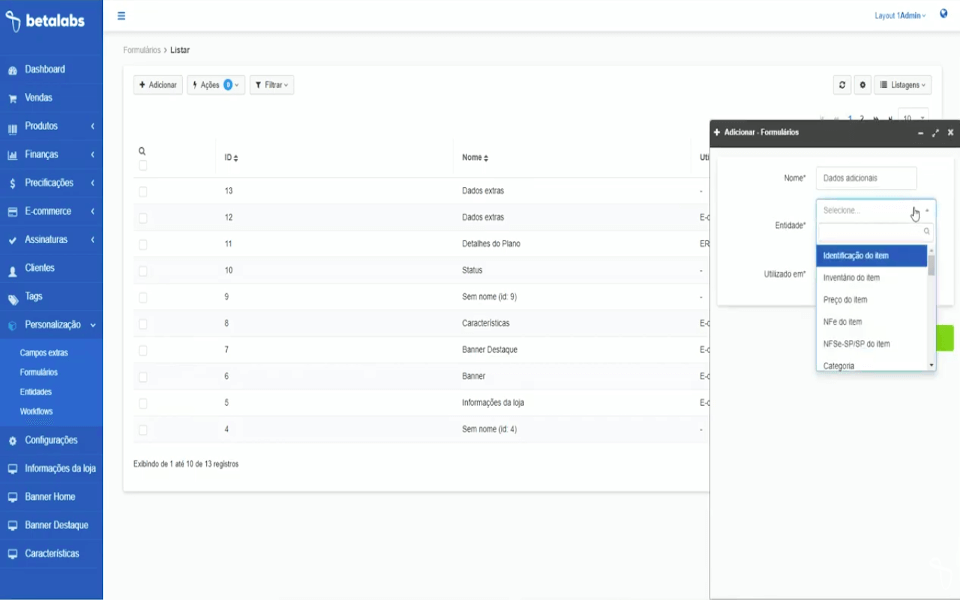Select NFe do item option
Viewport: 960px width, 600px height.
point(871,322)
